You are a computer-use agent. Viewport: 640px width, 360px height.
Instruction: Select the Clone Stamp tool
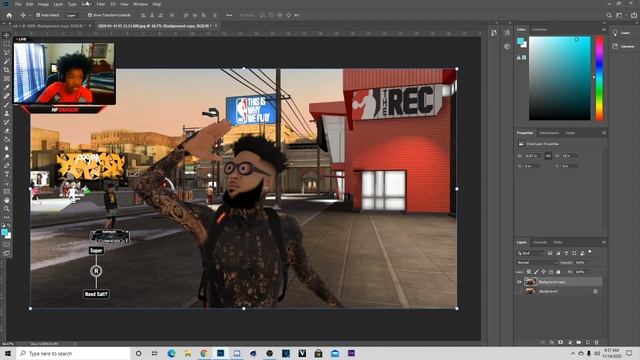tap(7, 113)
